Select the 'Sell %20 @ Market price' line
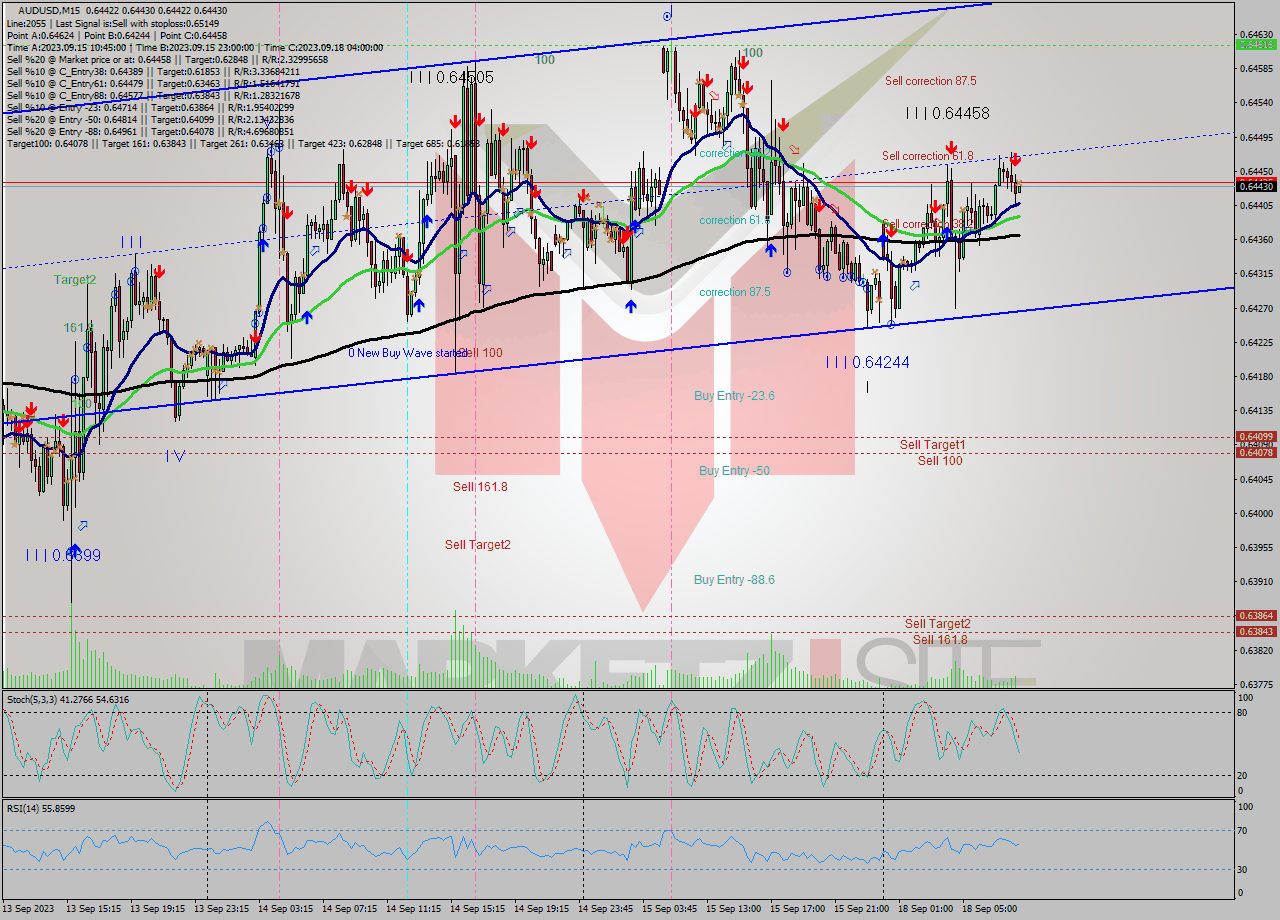1280x920 pixels. pyautogui.click(x=167, y=59)
